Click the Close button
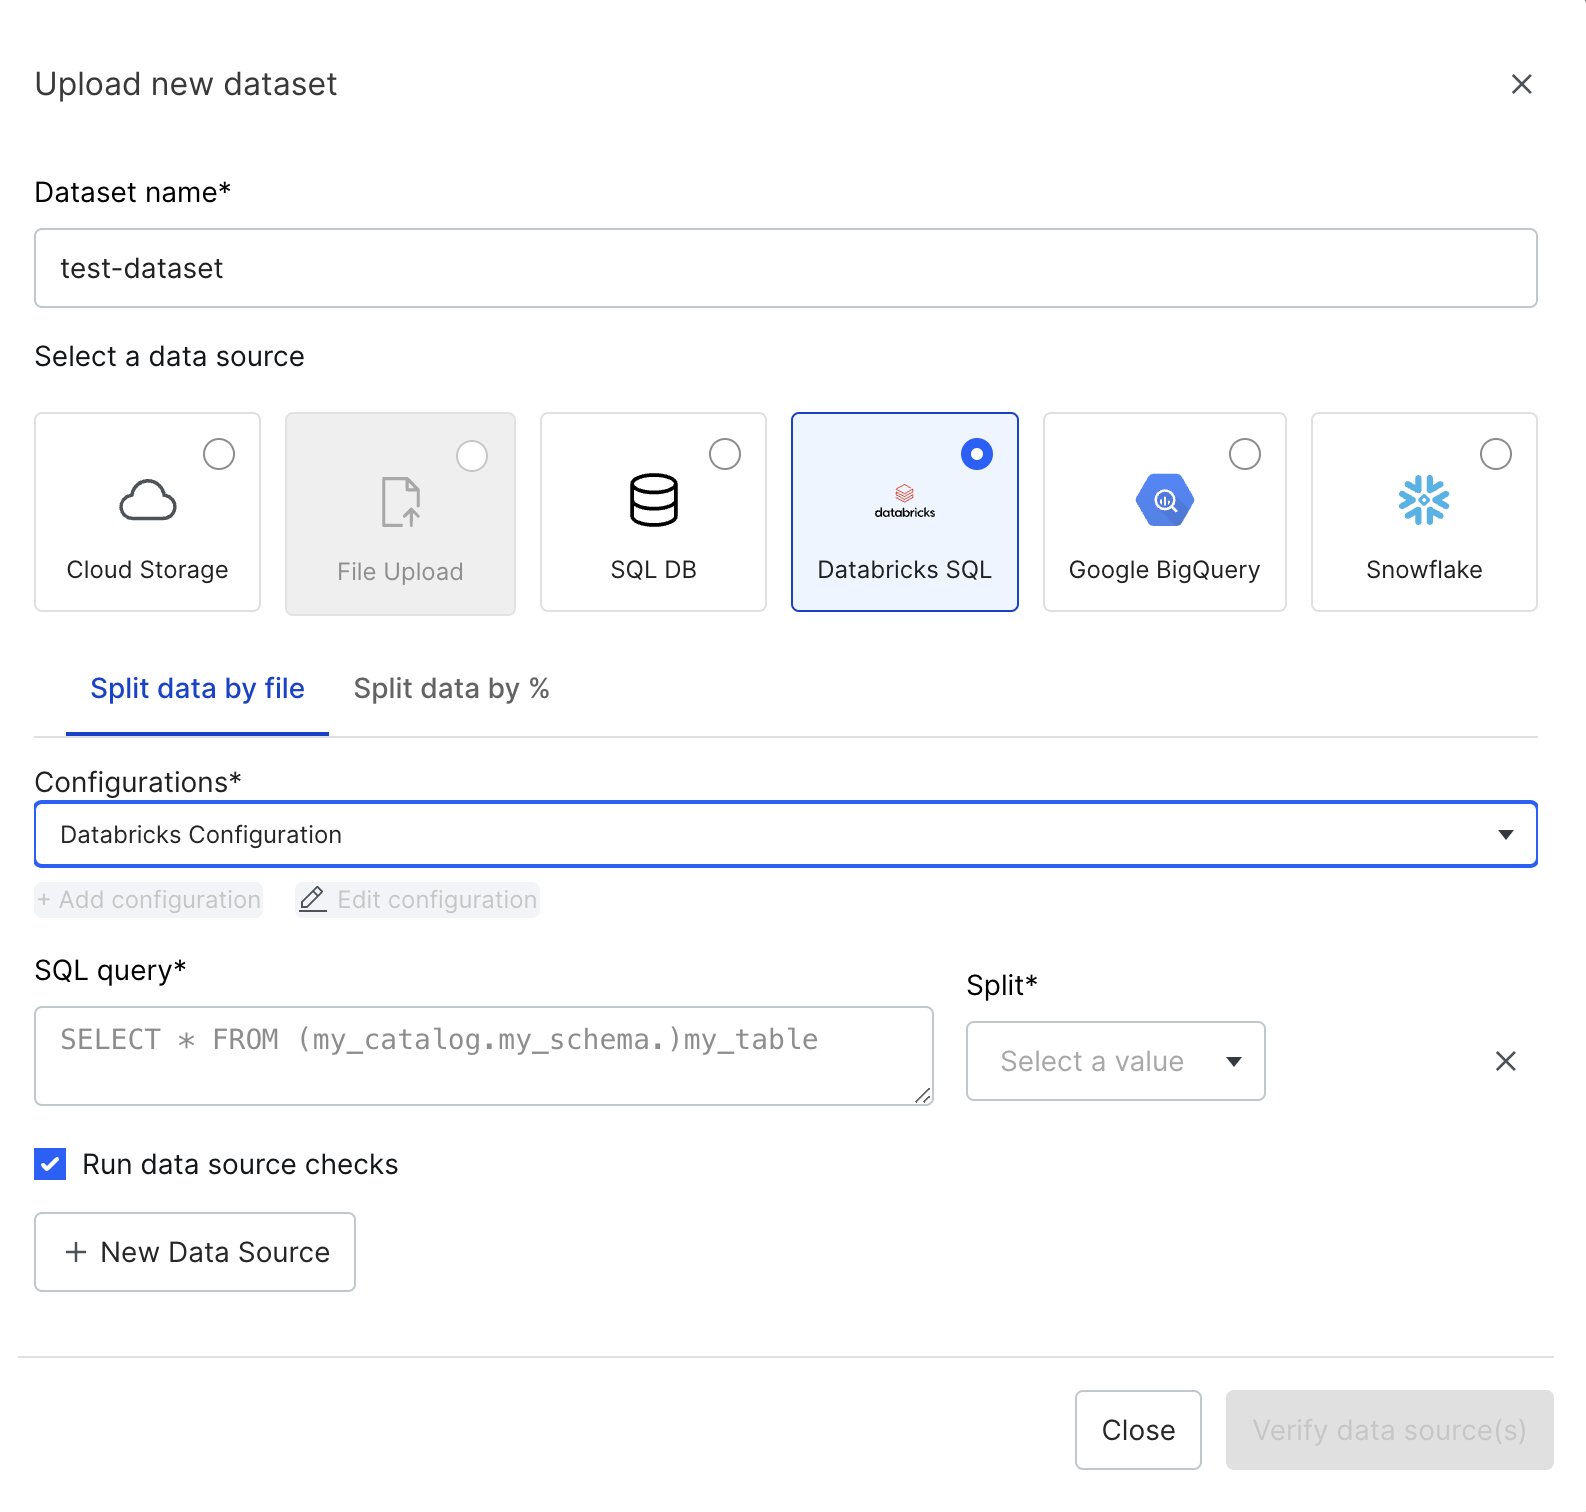Image resolution: width=1586 pixels, height=1512 pixels. pyautogui.click(x=1138, y=1430)
